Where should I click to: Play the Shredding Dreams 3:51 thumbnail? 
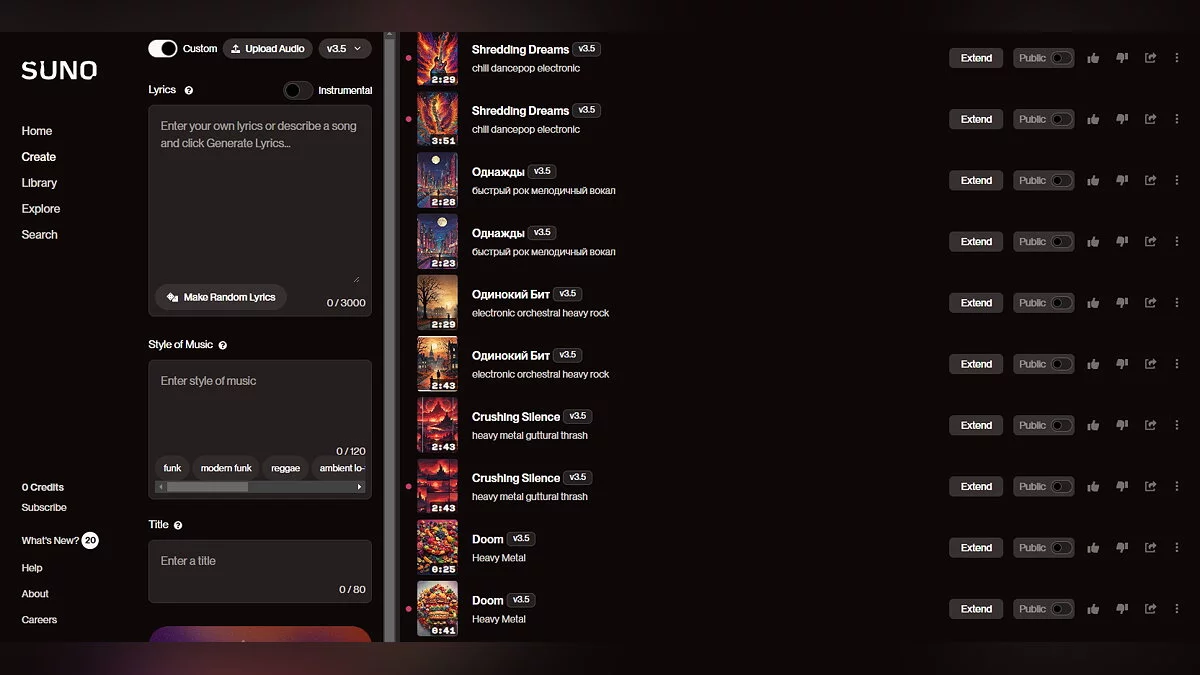pyautogui.click(x=437, y=119)
